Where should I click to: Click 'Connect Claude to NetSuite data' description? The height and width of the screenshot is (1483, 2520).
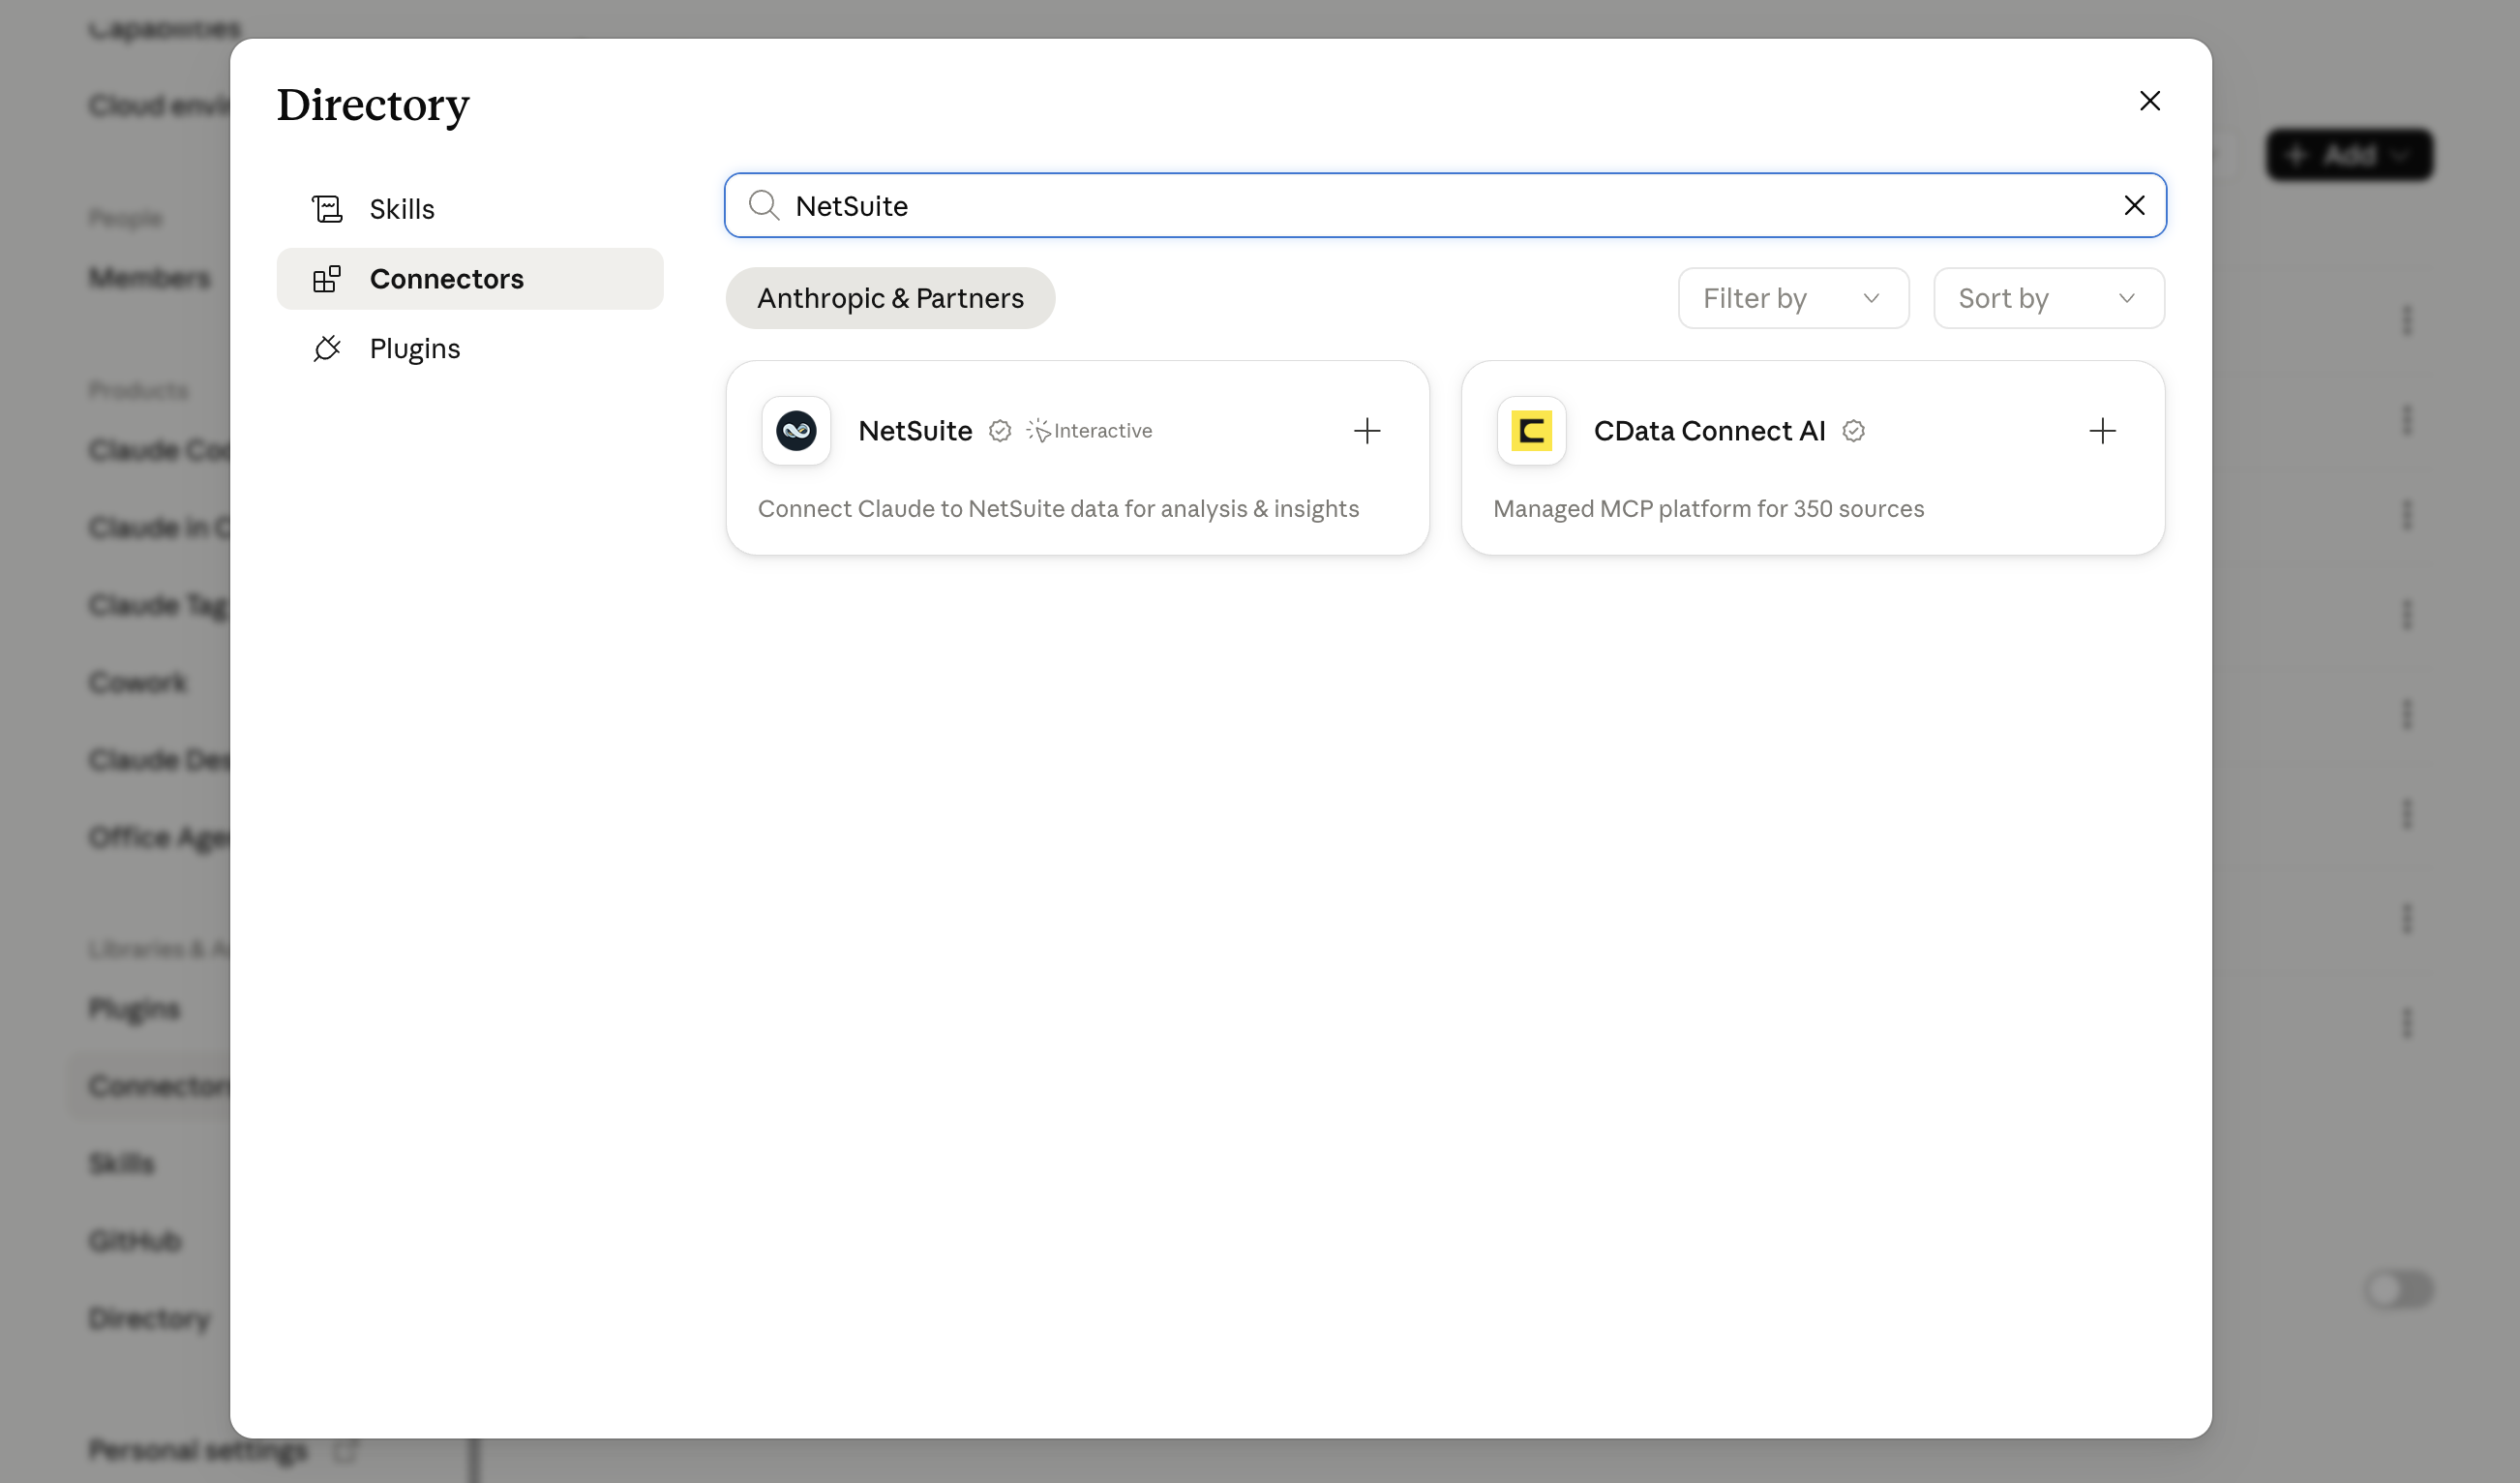tap(1058, 509)
